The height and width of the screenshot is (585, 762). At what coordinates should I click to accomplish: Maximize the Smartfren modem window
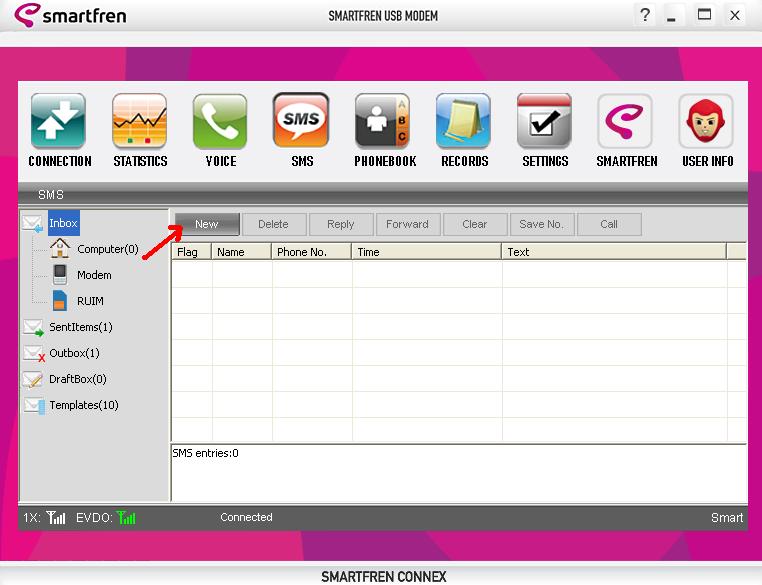704,15
